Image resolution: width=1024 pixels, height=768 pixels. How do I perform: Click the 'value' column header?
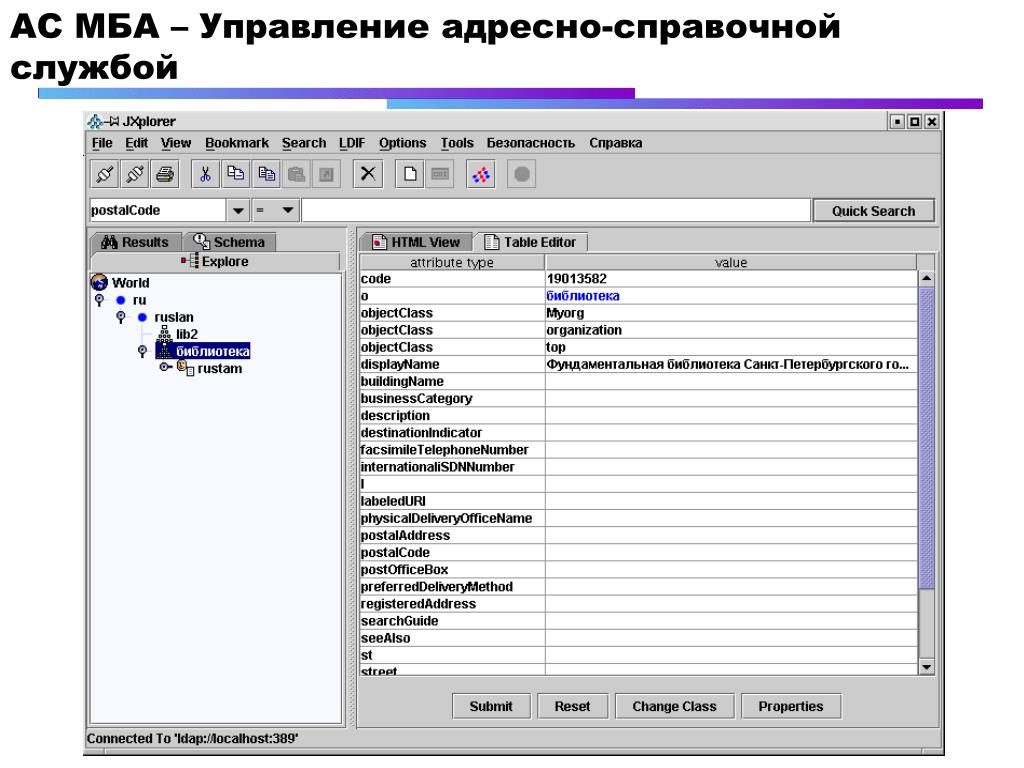coord(731,262)
